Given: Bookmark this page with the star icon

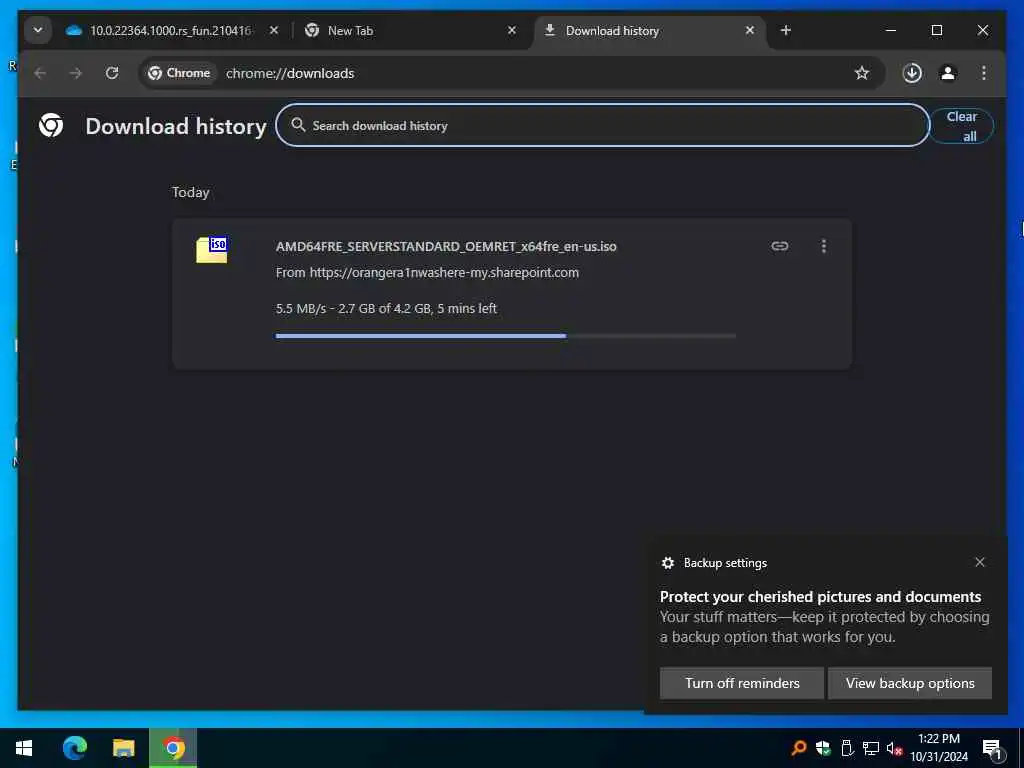Looking at the screenshot, I should click(x=861, y=73).
